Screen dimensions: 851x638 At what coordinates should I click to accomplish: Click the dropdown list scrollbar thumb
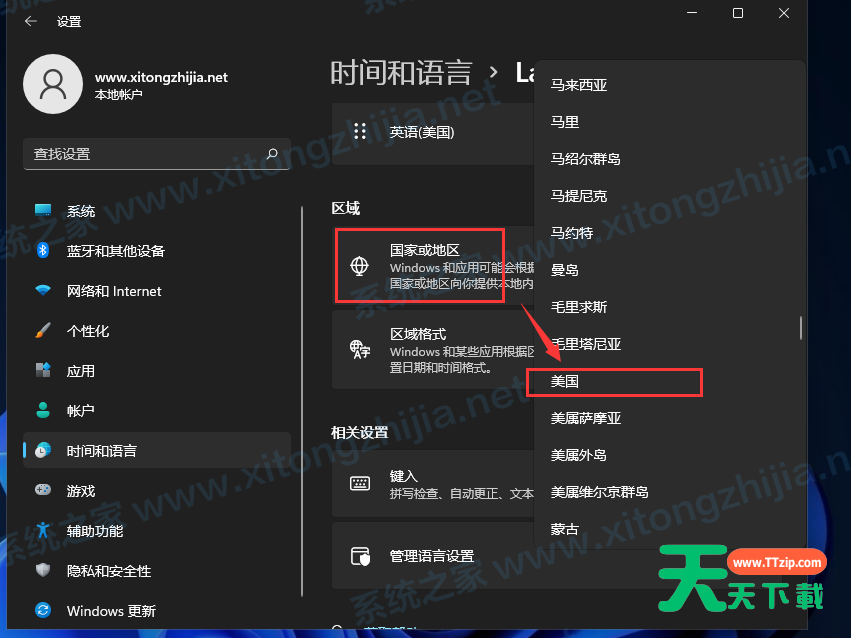(x=801, y=328)
